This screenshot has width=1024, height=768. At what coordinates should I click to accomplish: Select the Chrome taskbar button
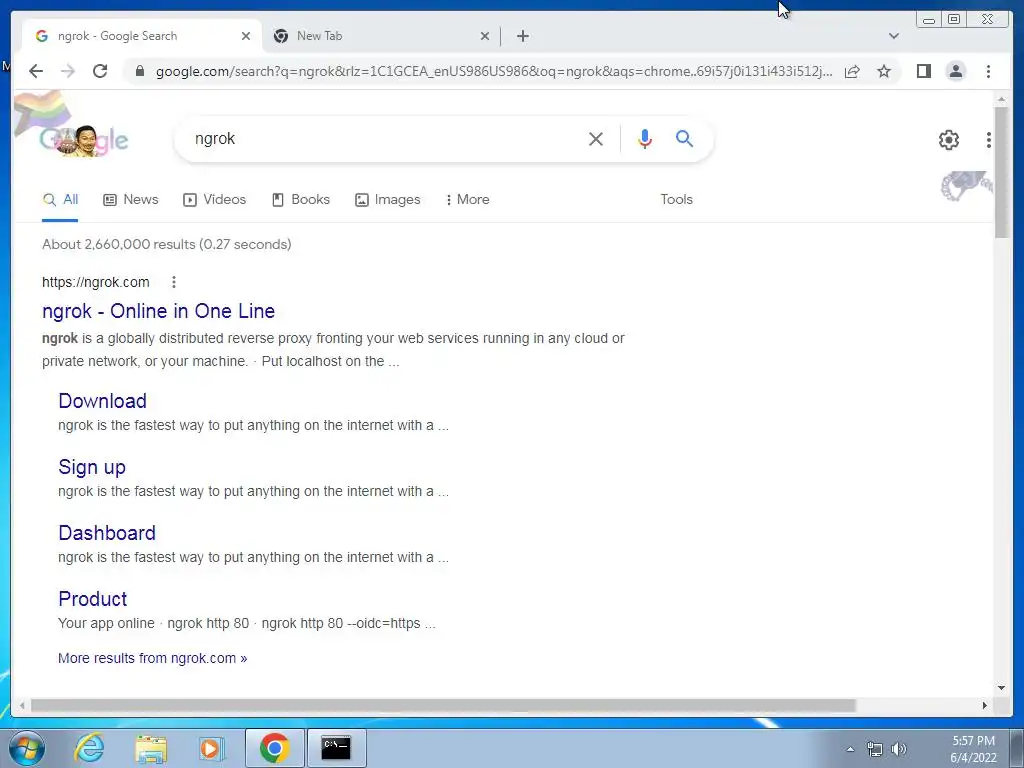[x=274, y=748]
